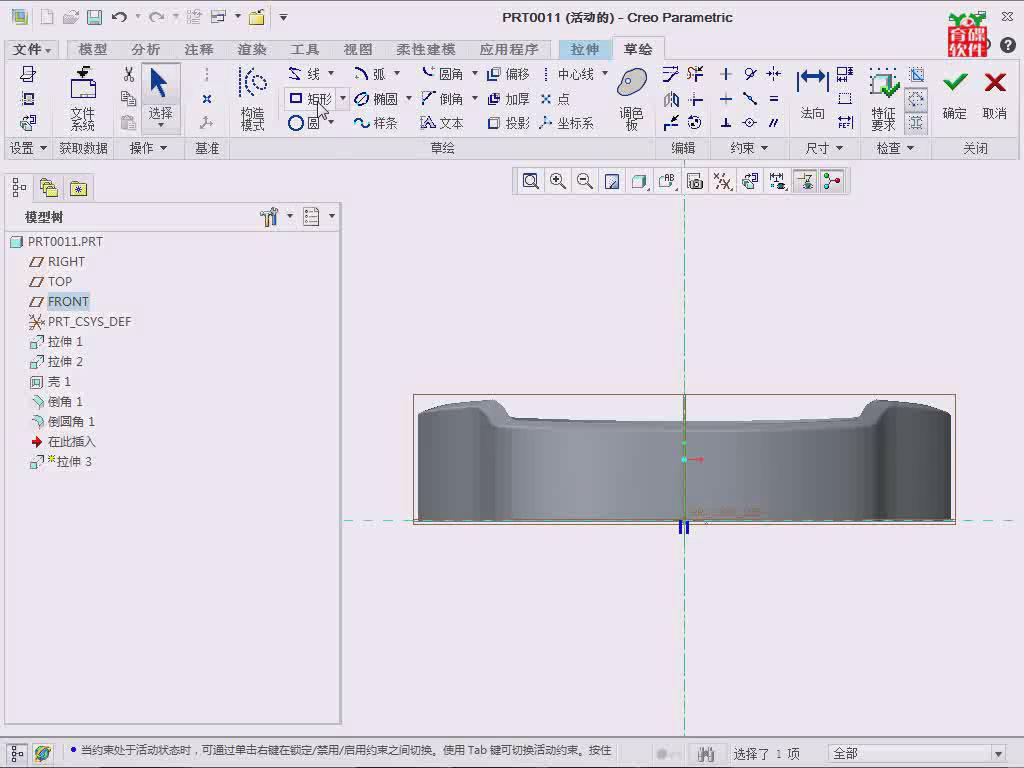Viewport: 1024px width, 768px height.
Task: Select the Coordinate System (坐标系) tool
Action: coord(567,123)
